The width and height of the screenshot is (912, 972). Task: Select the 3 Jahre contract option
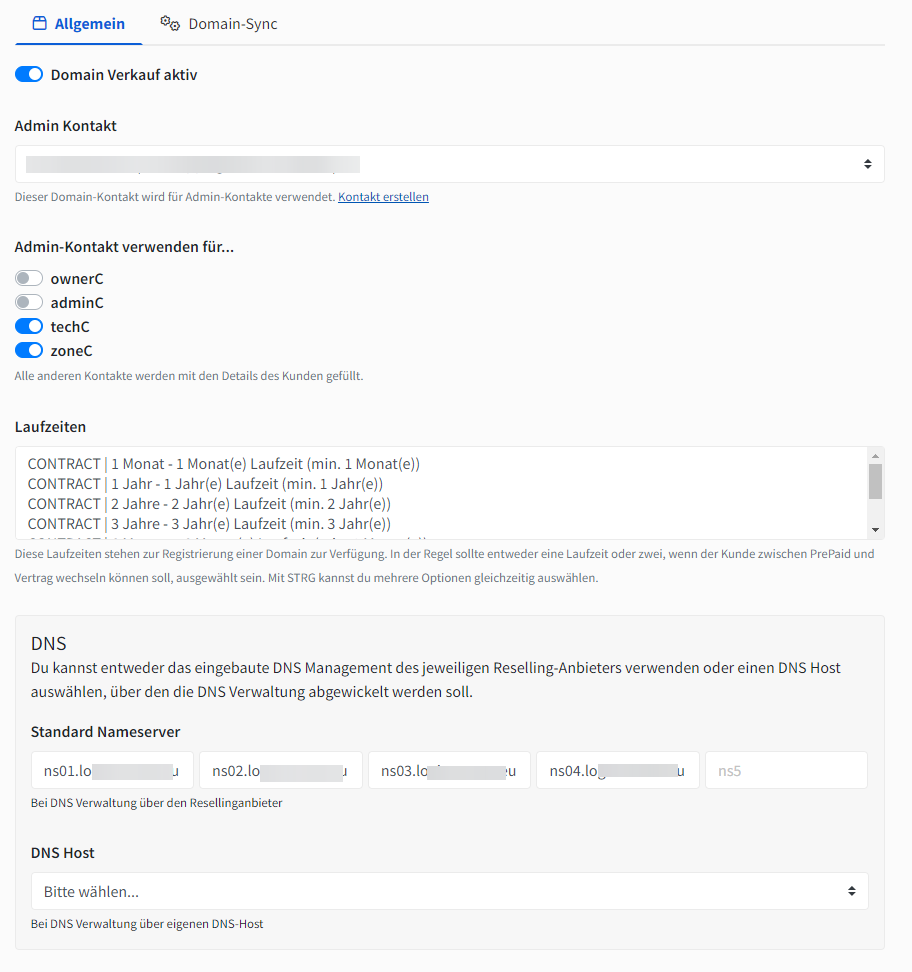point(208,524)
